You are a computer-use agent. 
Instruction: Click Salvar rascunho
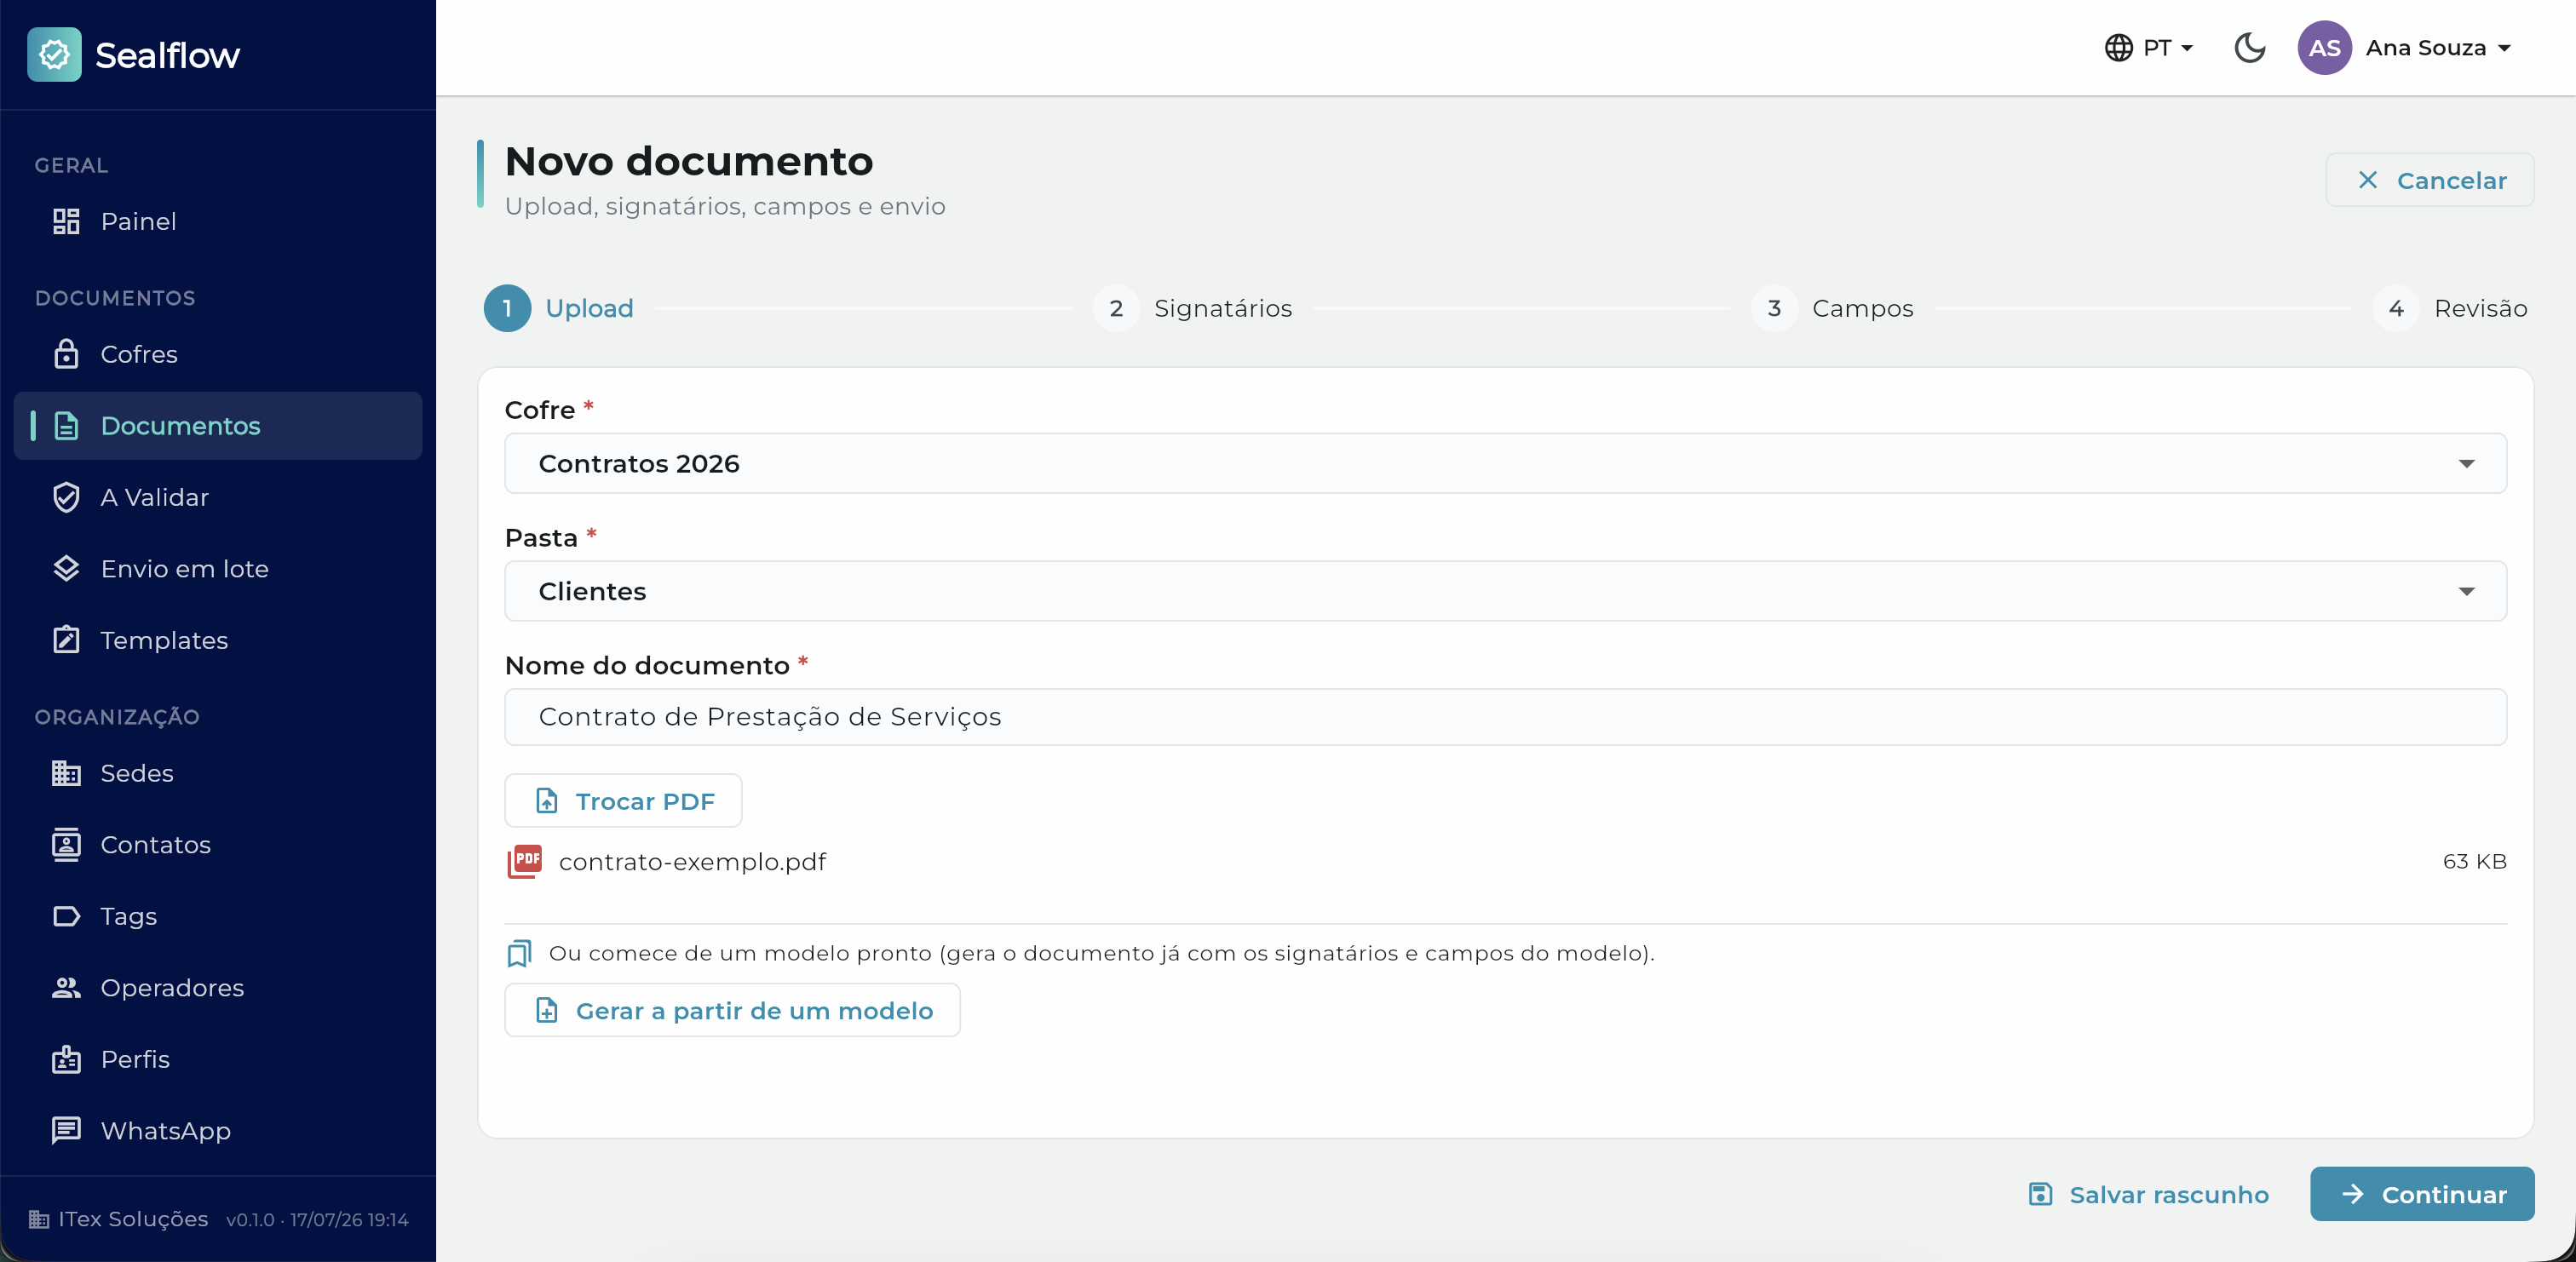[2148, 1194]
